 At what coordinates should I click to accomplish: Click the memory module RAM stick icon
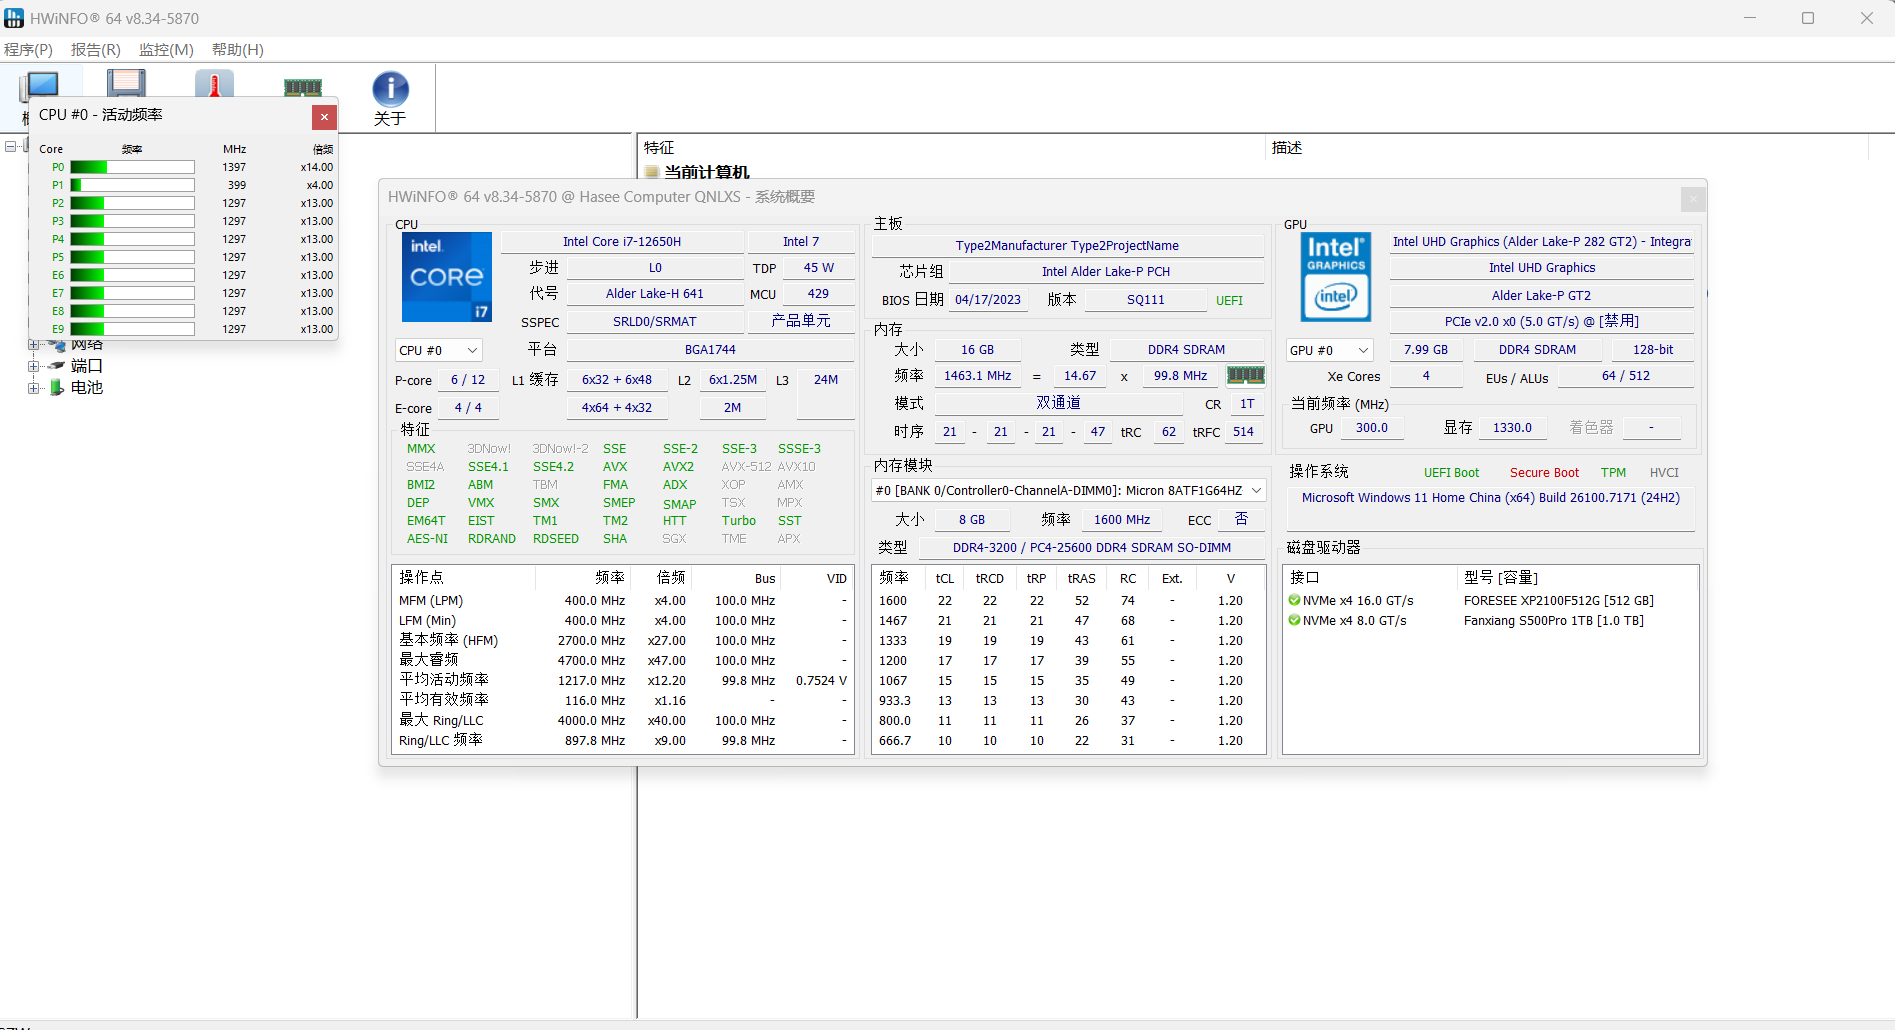[x=302, y=85]
